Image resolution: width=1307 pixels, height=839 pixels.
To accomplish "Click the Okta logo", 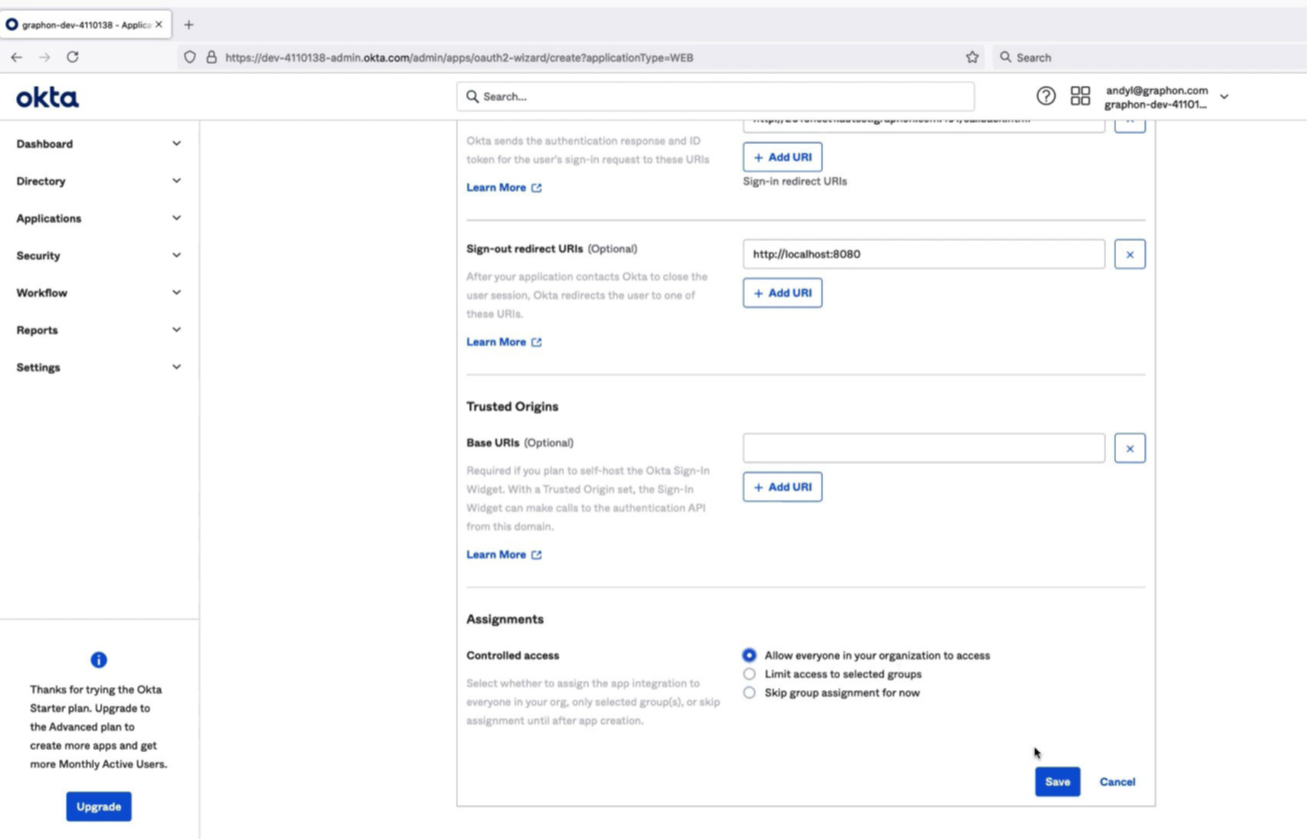I will pos(47,97).
